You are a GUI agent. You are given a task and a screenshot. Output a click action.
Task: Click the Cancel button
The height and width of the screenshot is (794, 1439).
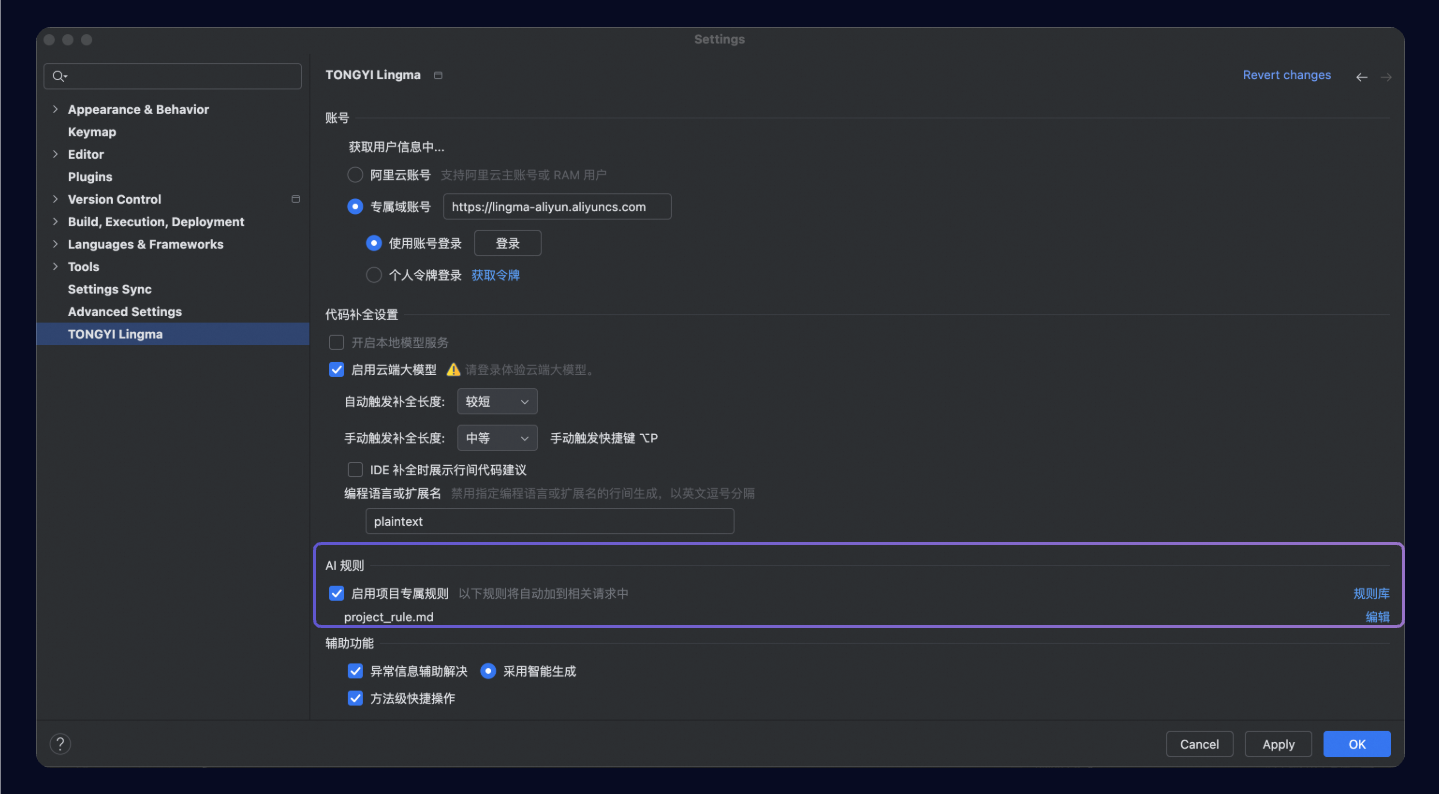(x=1199, y=744)
